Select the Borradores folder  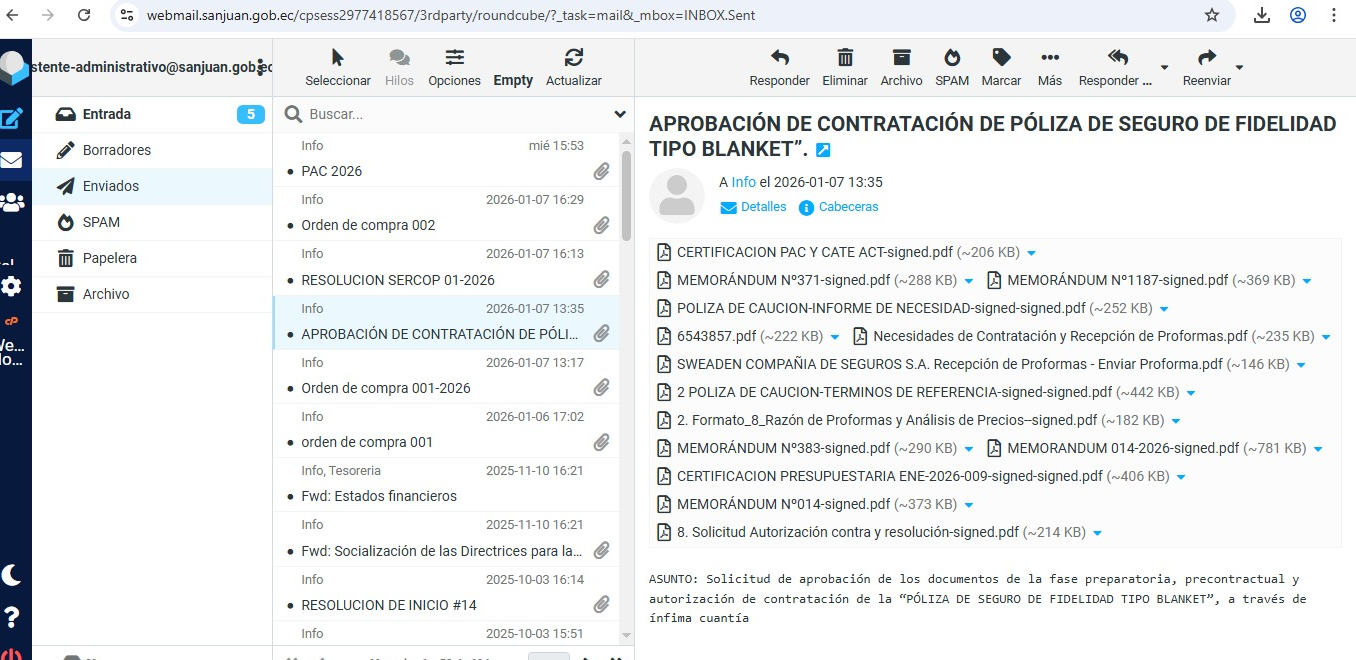point(117,150)
